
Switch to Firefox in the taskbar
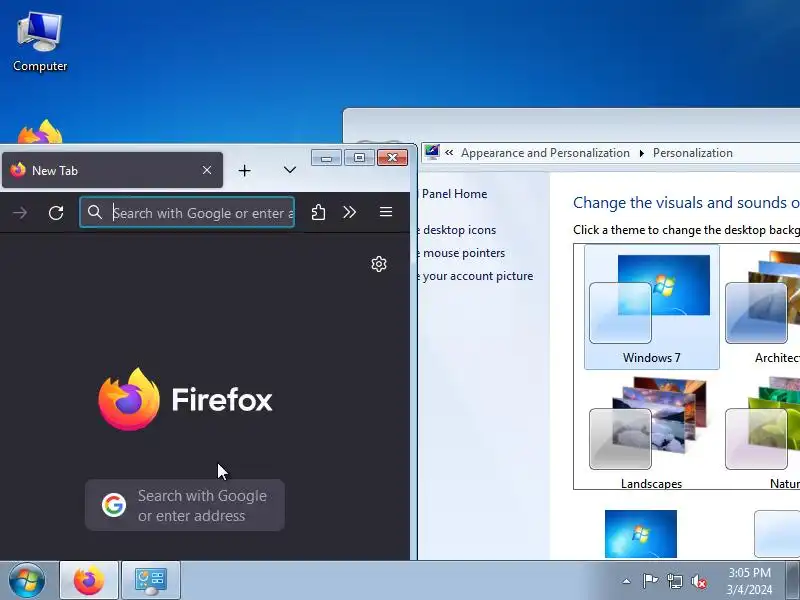click(x=89, y=581)
